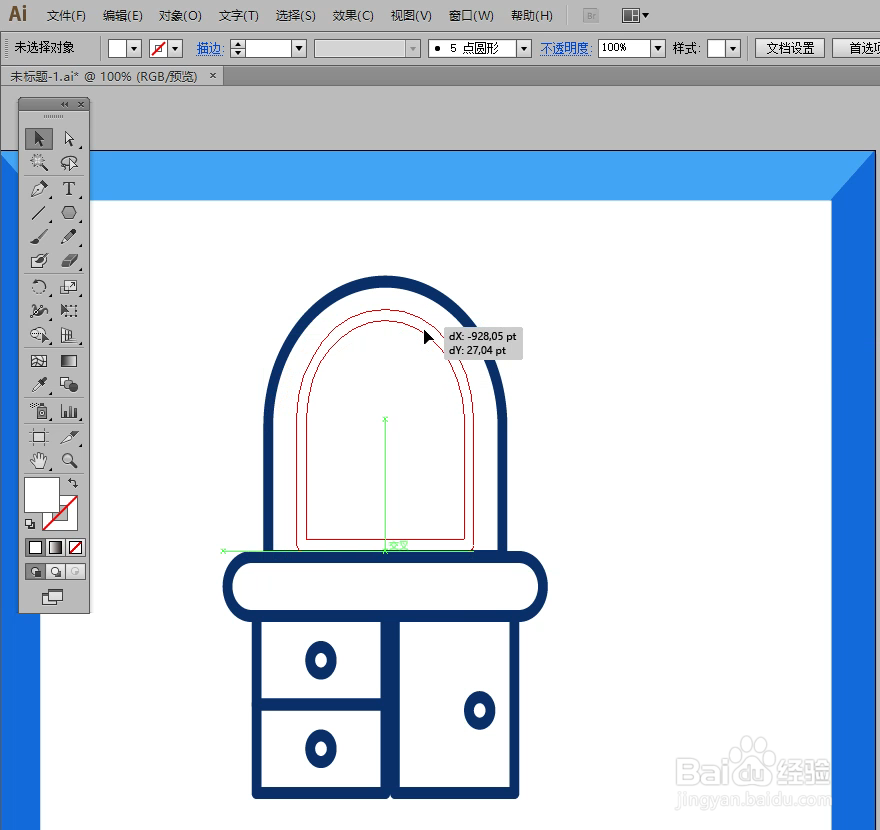Select the Paintbrush tool
The width and height of the screenshot is (880, 830).
(x=39, y=237)
